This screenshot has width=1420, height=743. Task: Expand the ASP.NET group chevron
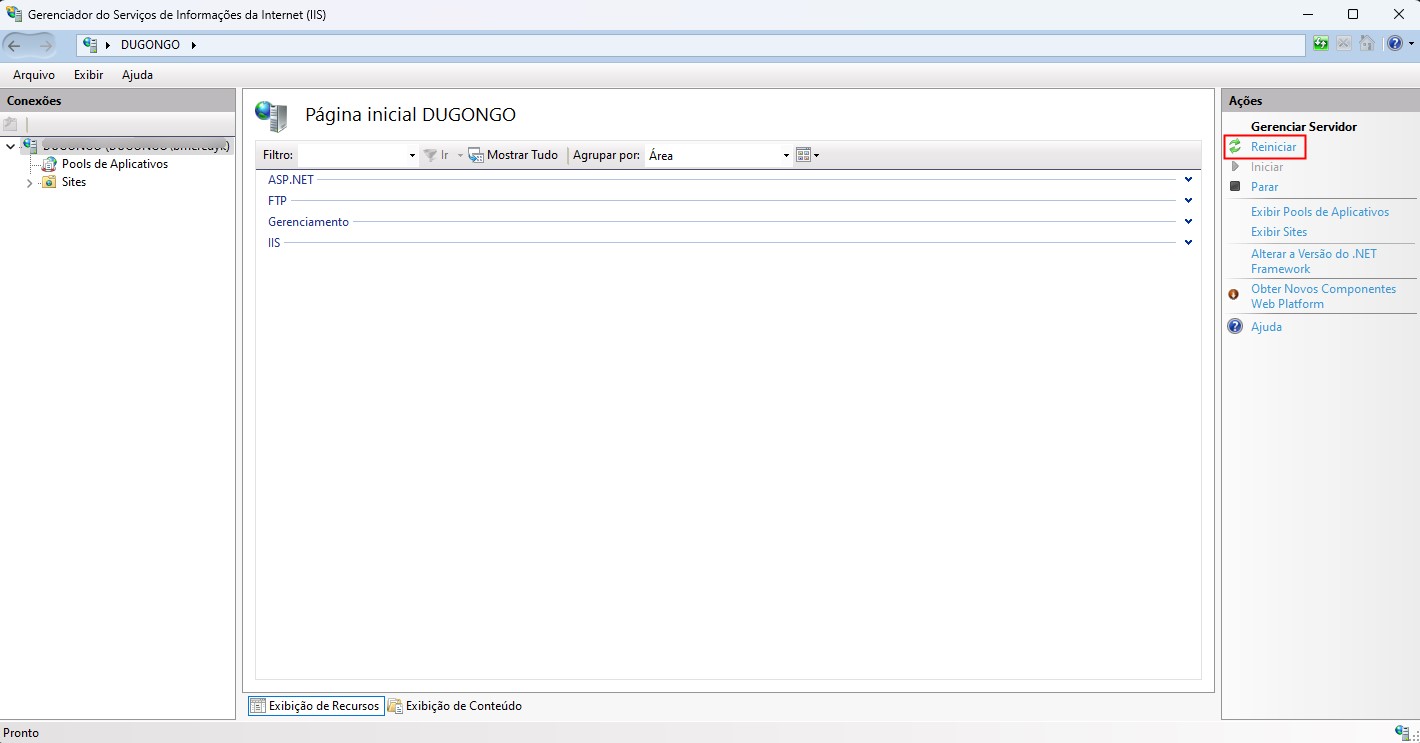coord(1188,180)
